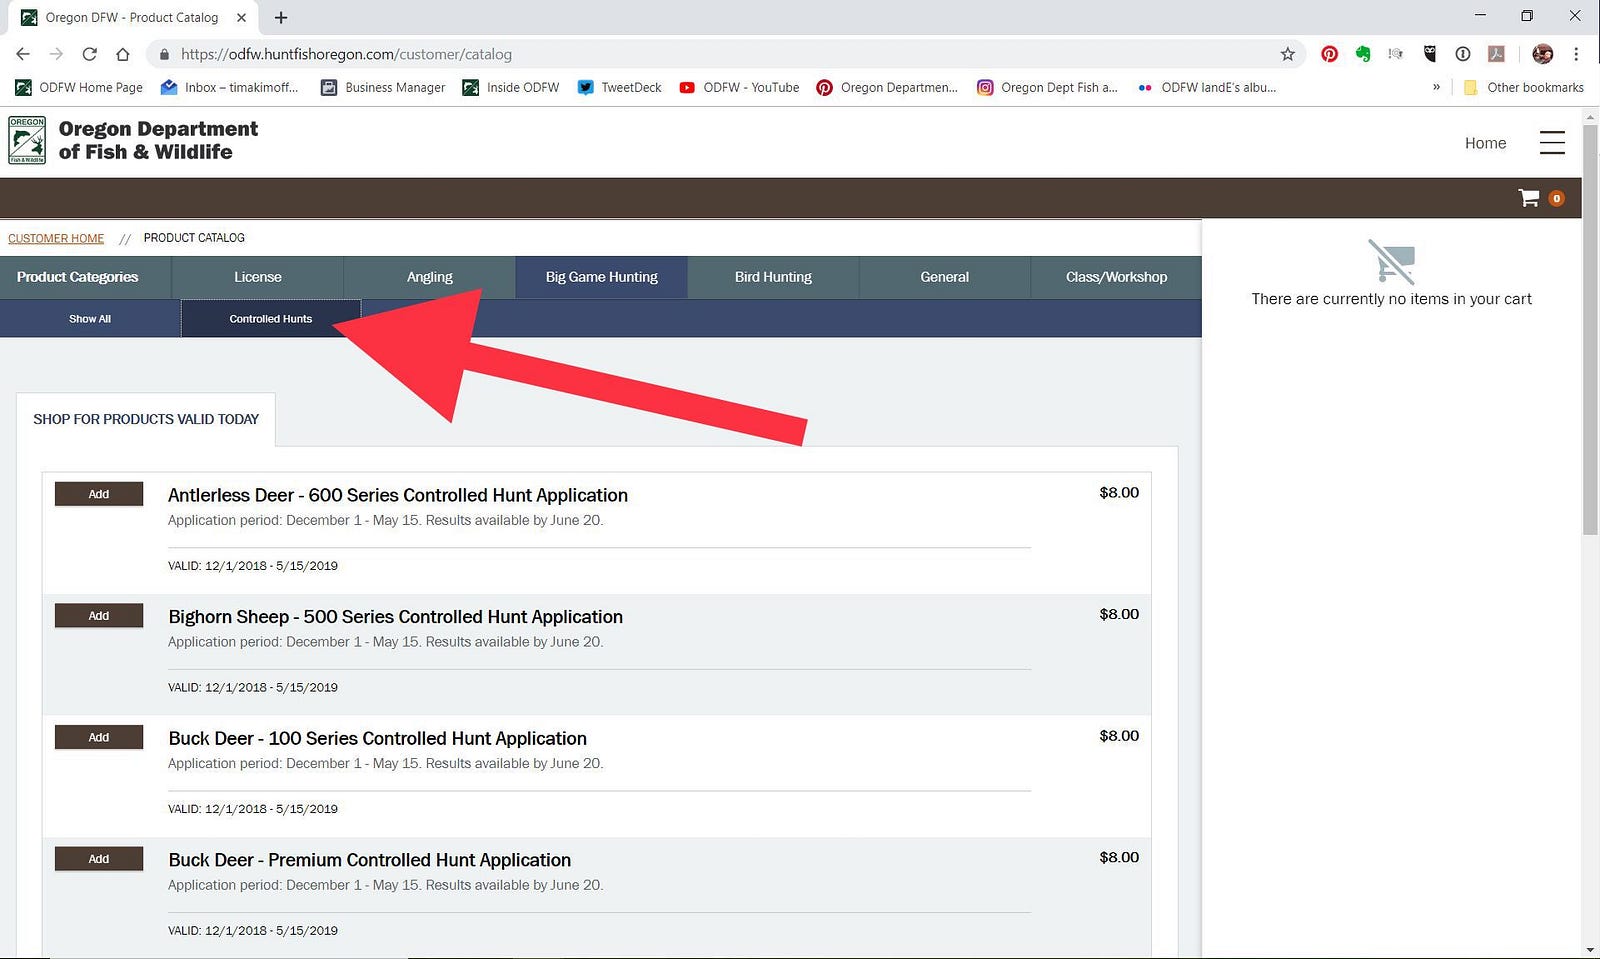Click Antlerless Deer - 600 Series title
Screen dimensions: 1600x959
398,495
